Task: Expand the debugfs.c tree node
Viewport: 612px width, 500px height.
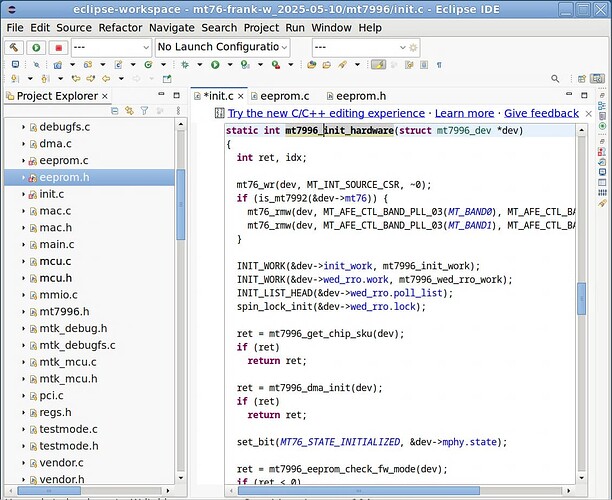Action: [x=23, y=127]
